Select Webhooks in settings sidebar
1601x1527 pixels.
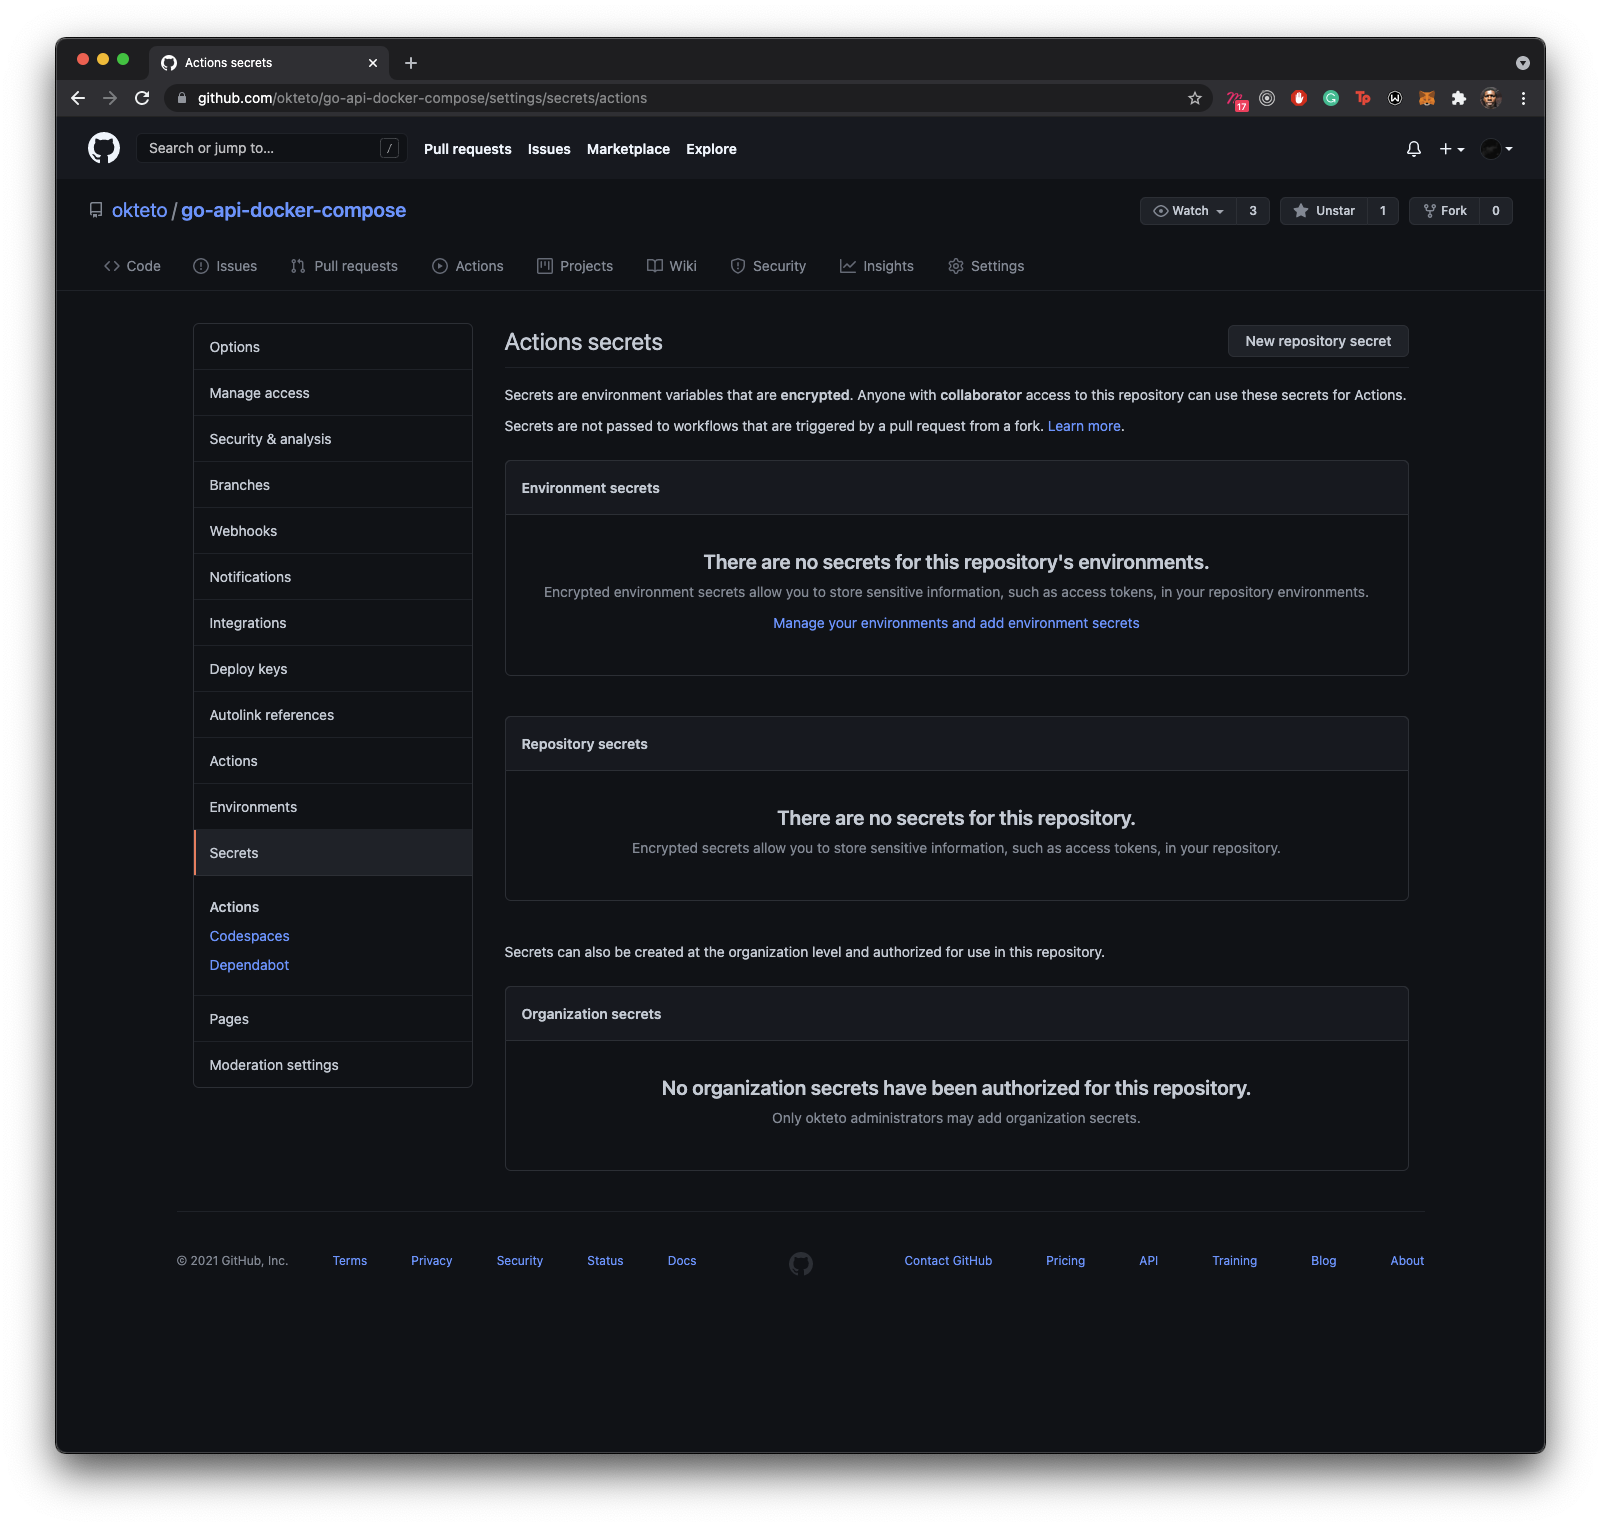tap(333, 531)
